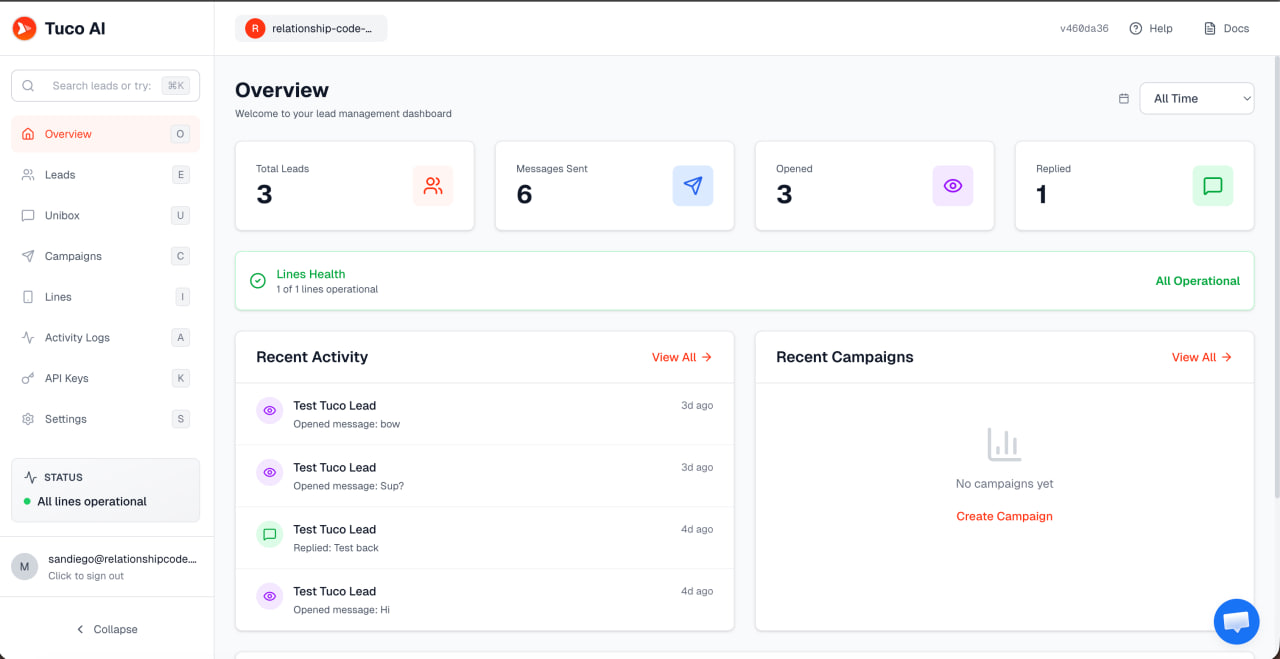The height and width of the screenshot is (659, 1280).
Task: Open the All Time date range dropdown
Action: (x=1196, y=98)
